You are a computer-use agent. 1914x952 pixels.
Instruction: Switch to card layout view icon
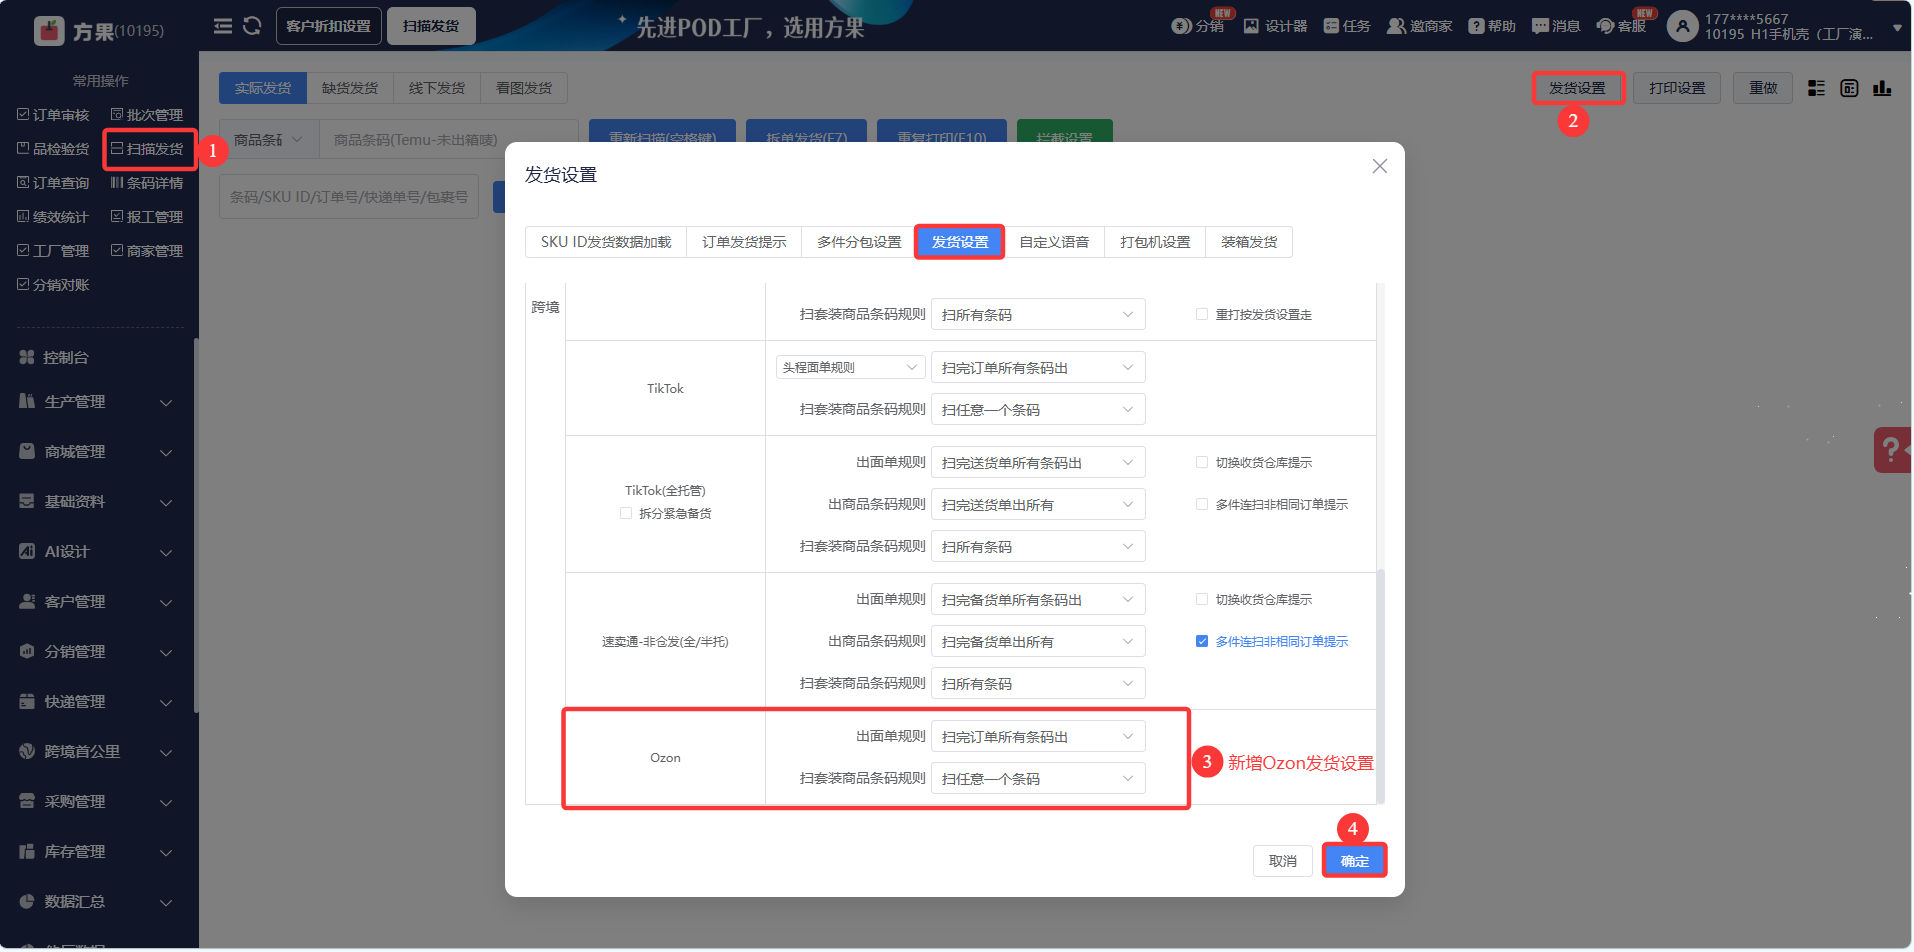(1849, 88)
